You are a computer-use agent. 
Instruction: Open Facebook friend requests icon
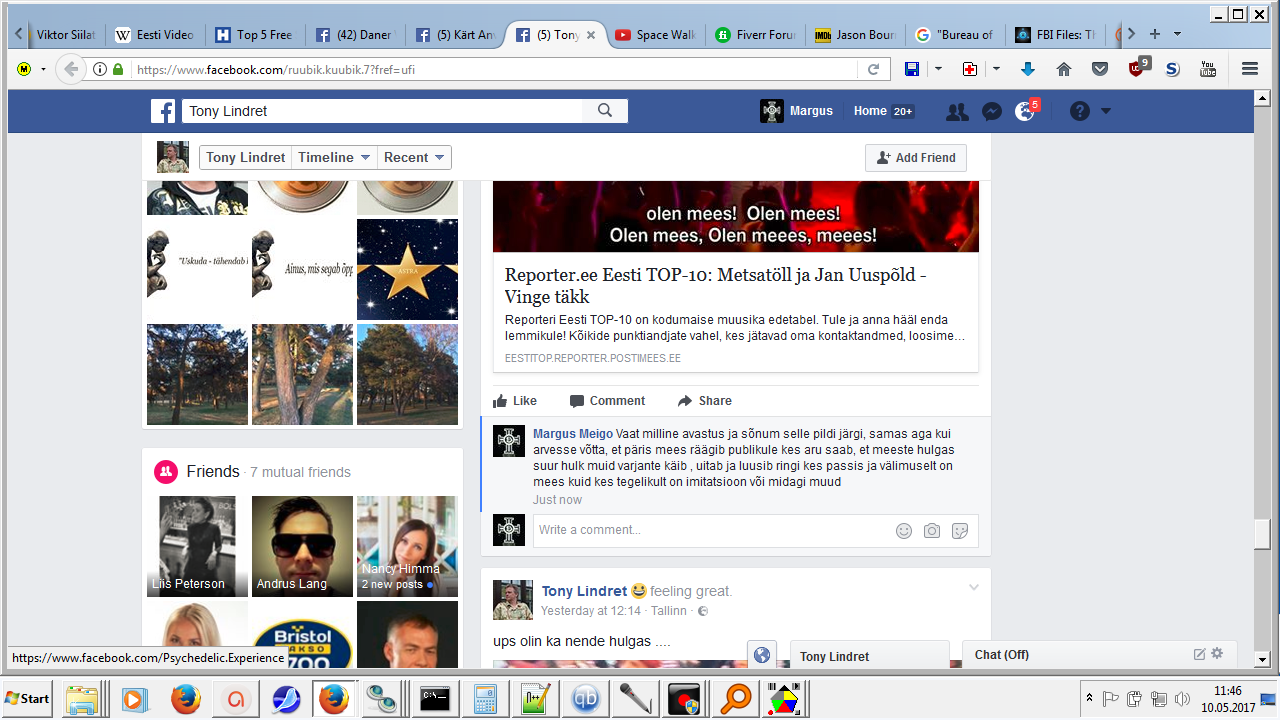pyautogui.click(x=957, y=111)
